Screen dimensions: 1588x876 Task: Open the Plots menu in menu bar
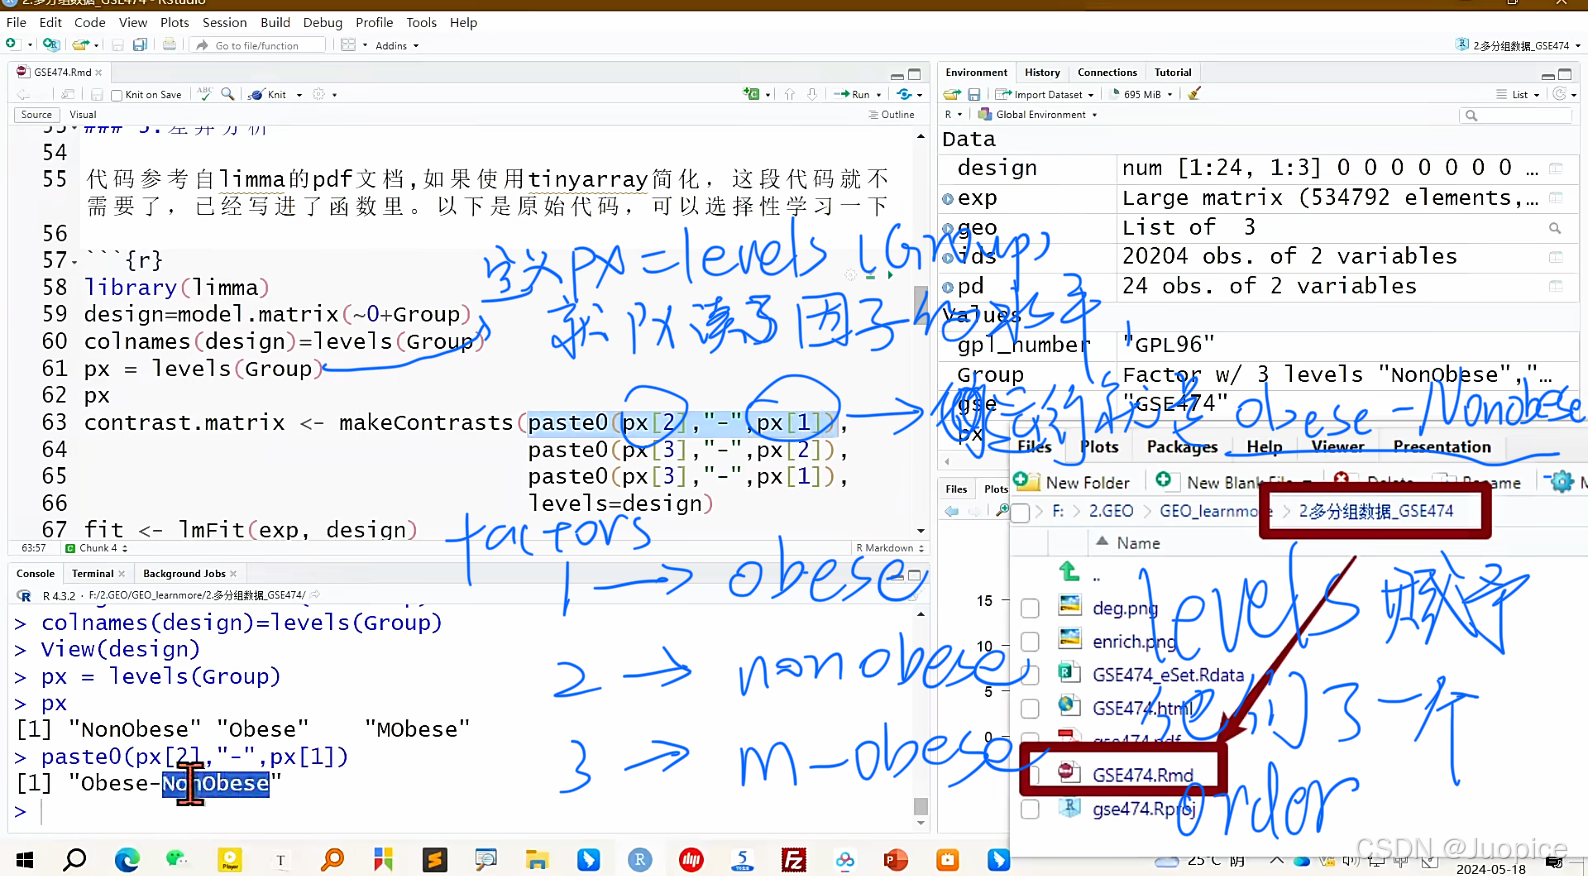coord(174,22)
